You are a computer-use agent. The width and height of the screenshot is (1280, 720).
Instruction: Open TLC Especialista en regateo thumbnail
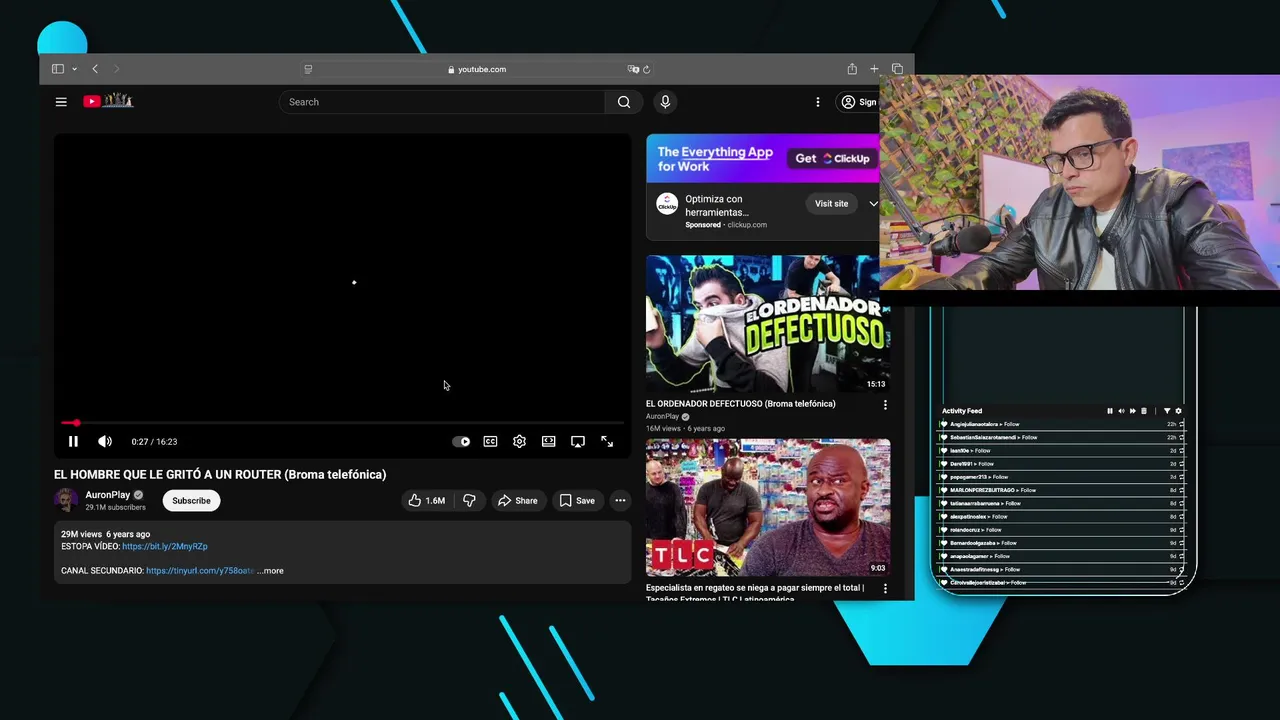tap(768, 508)
